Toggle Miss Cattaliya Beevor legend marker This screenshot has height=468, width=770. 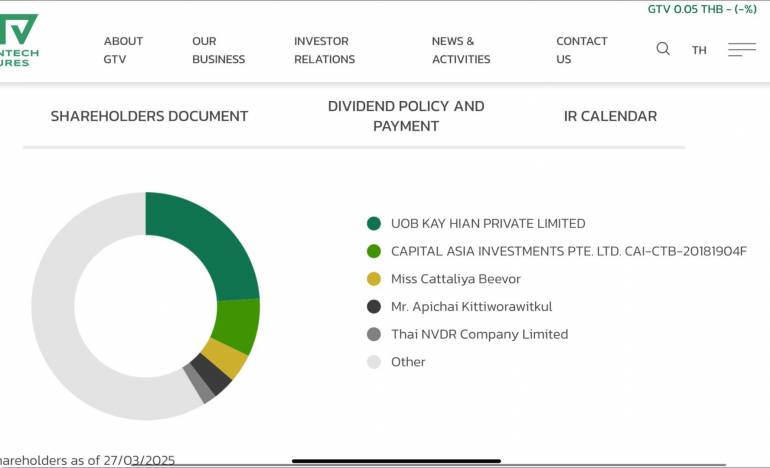click(374, 279)
